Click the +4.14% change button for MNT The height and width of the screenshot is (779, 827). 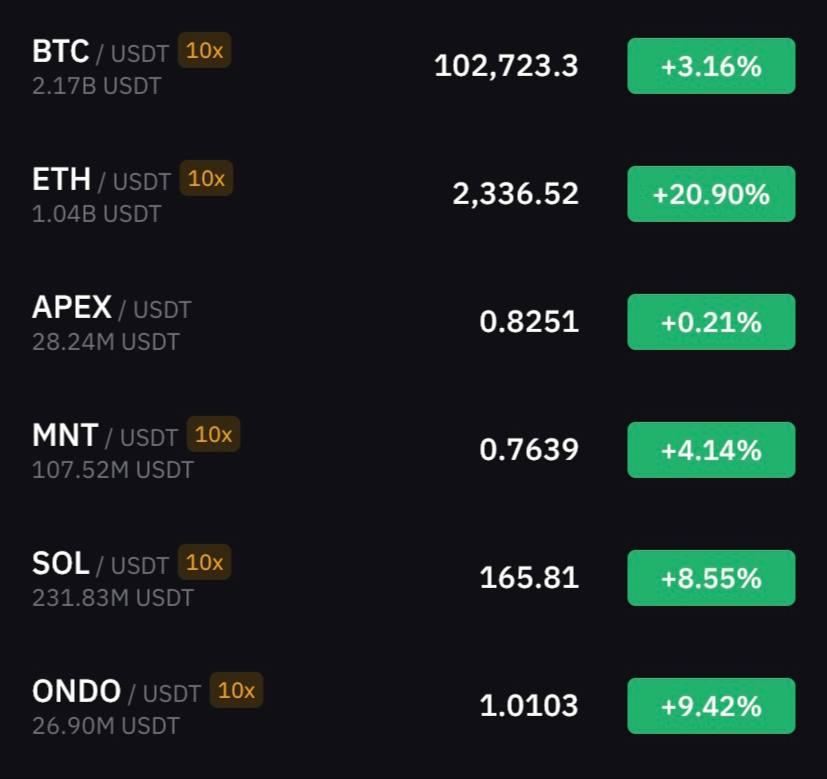pos(711,450)
